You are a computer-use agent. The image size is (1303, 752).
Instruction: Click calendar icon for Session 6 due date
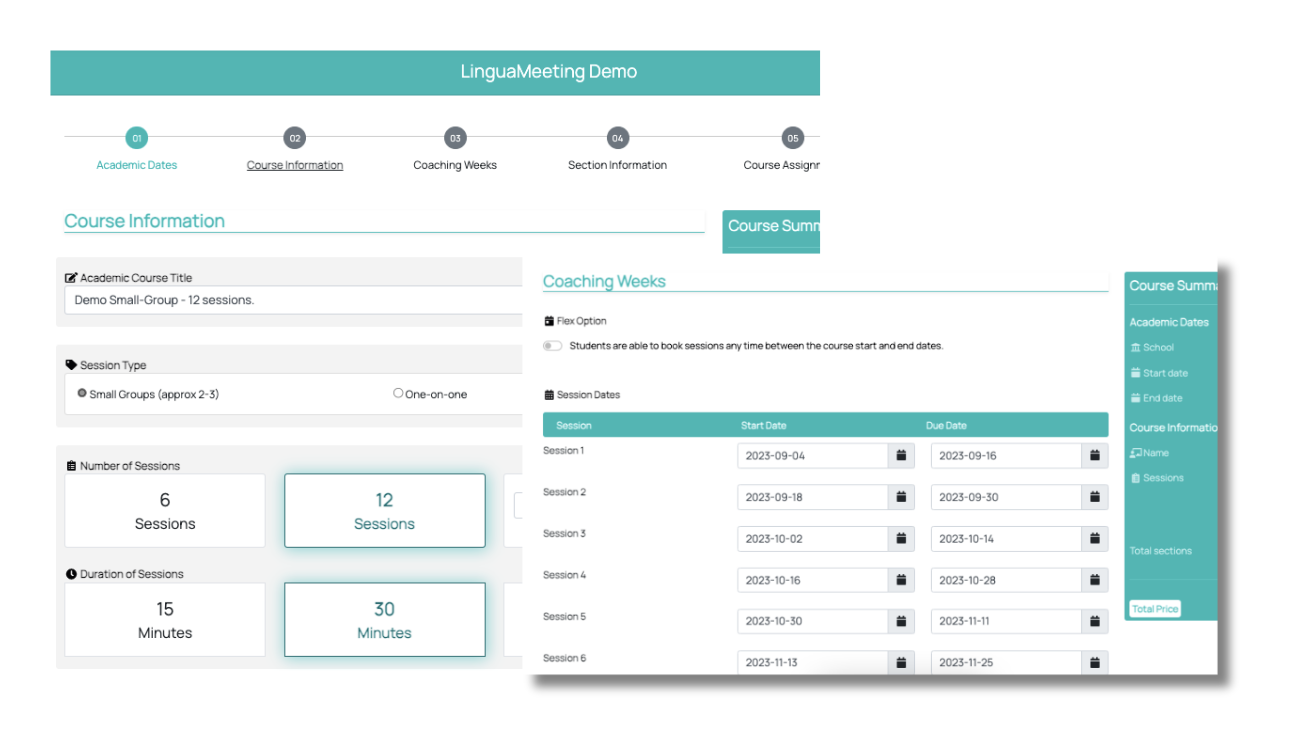(1095, 662)
